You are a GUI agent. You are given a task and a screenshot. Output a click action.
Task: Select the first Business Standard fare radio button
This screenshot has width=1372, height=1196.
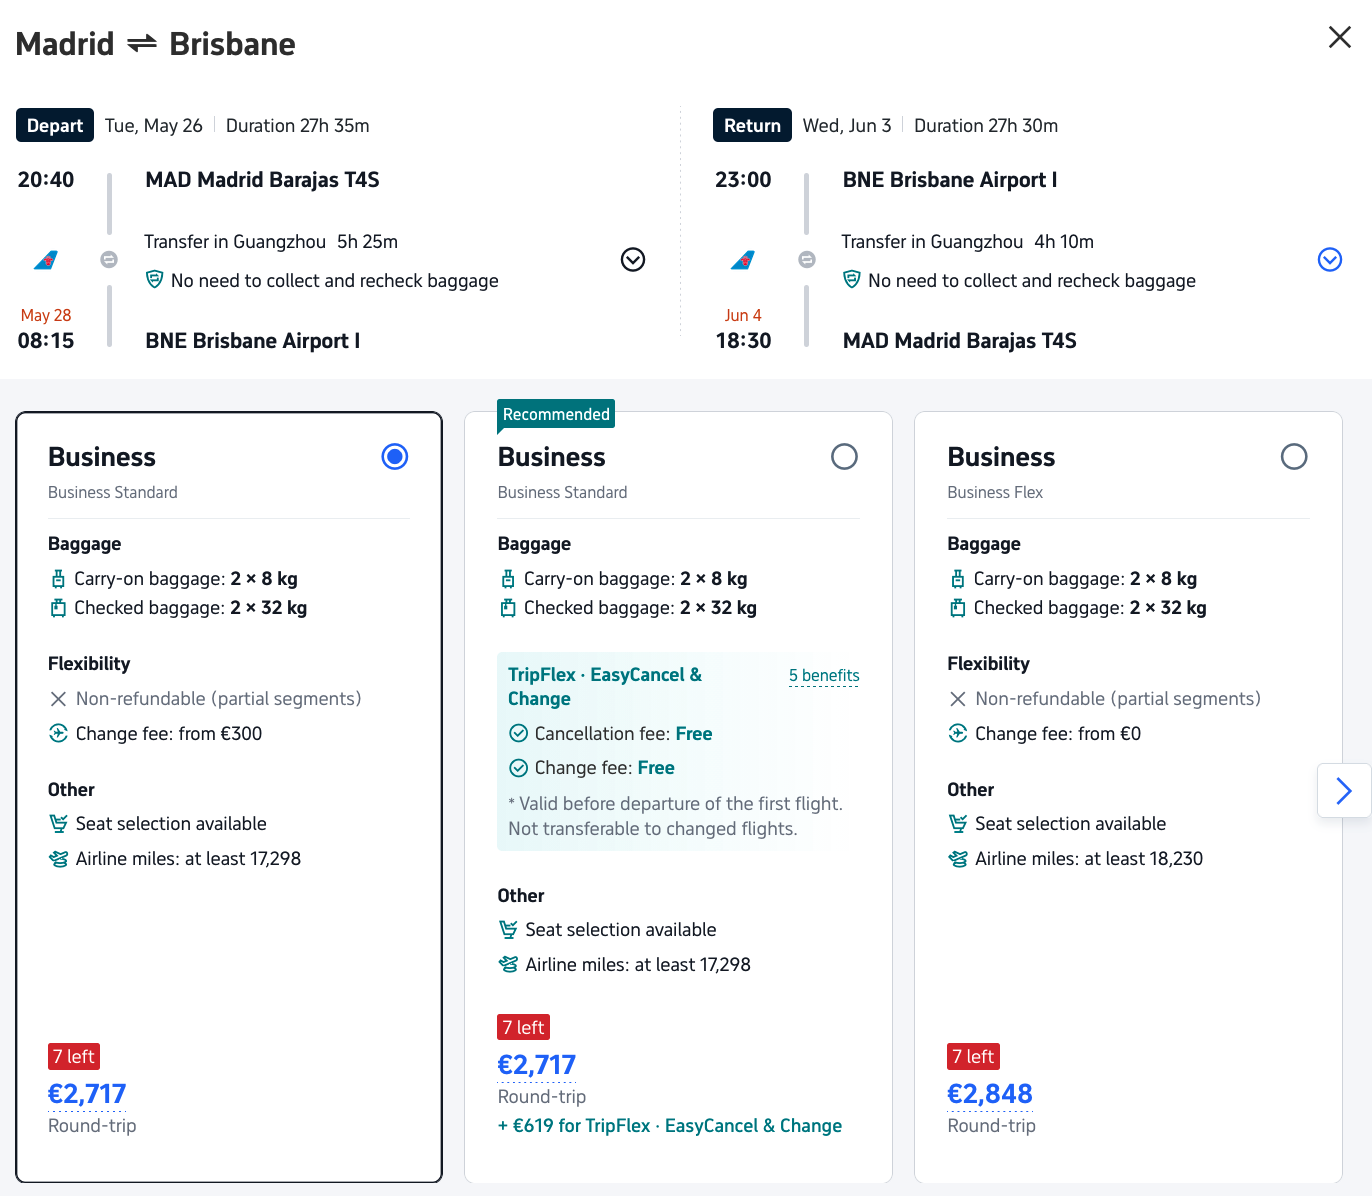(x=395, y=457)
